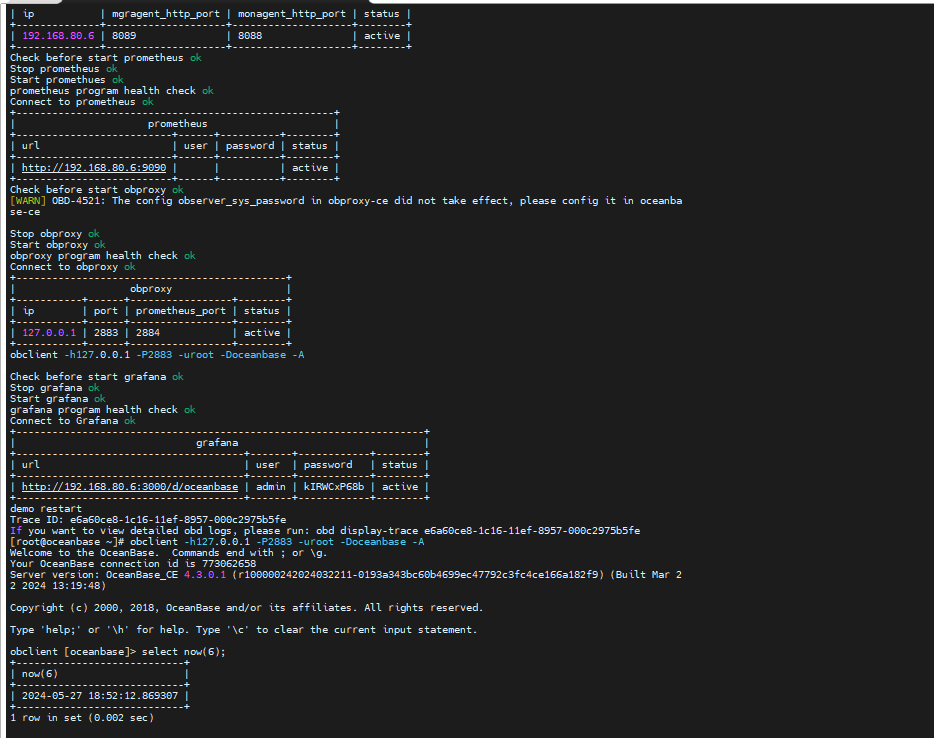
Task: Click the mgragent_http_port column header
Action: 166,14
